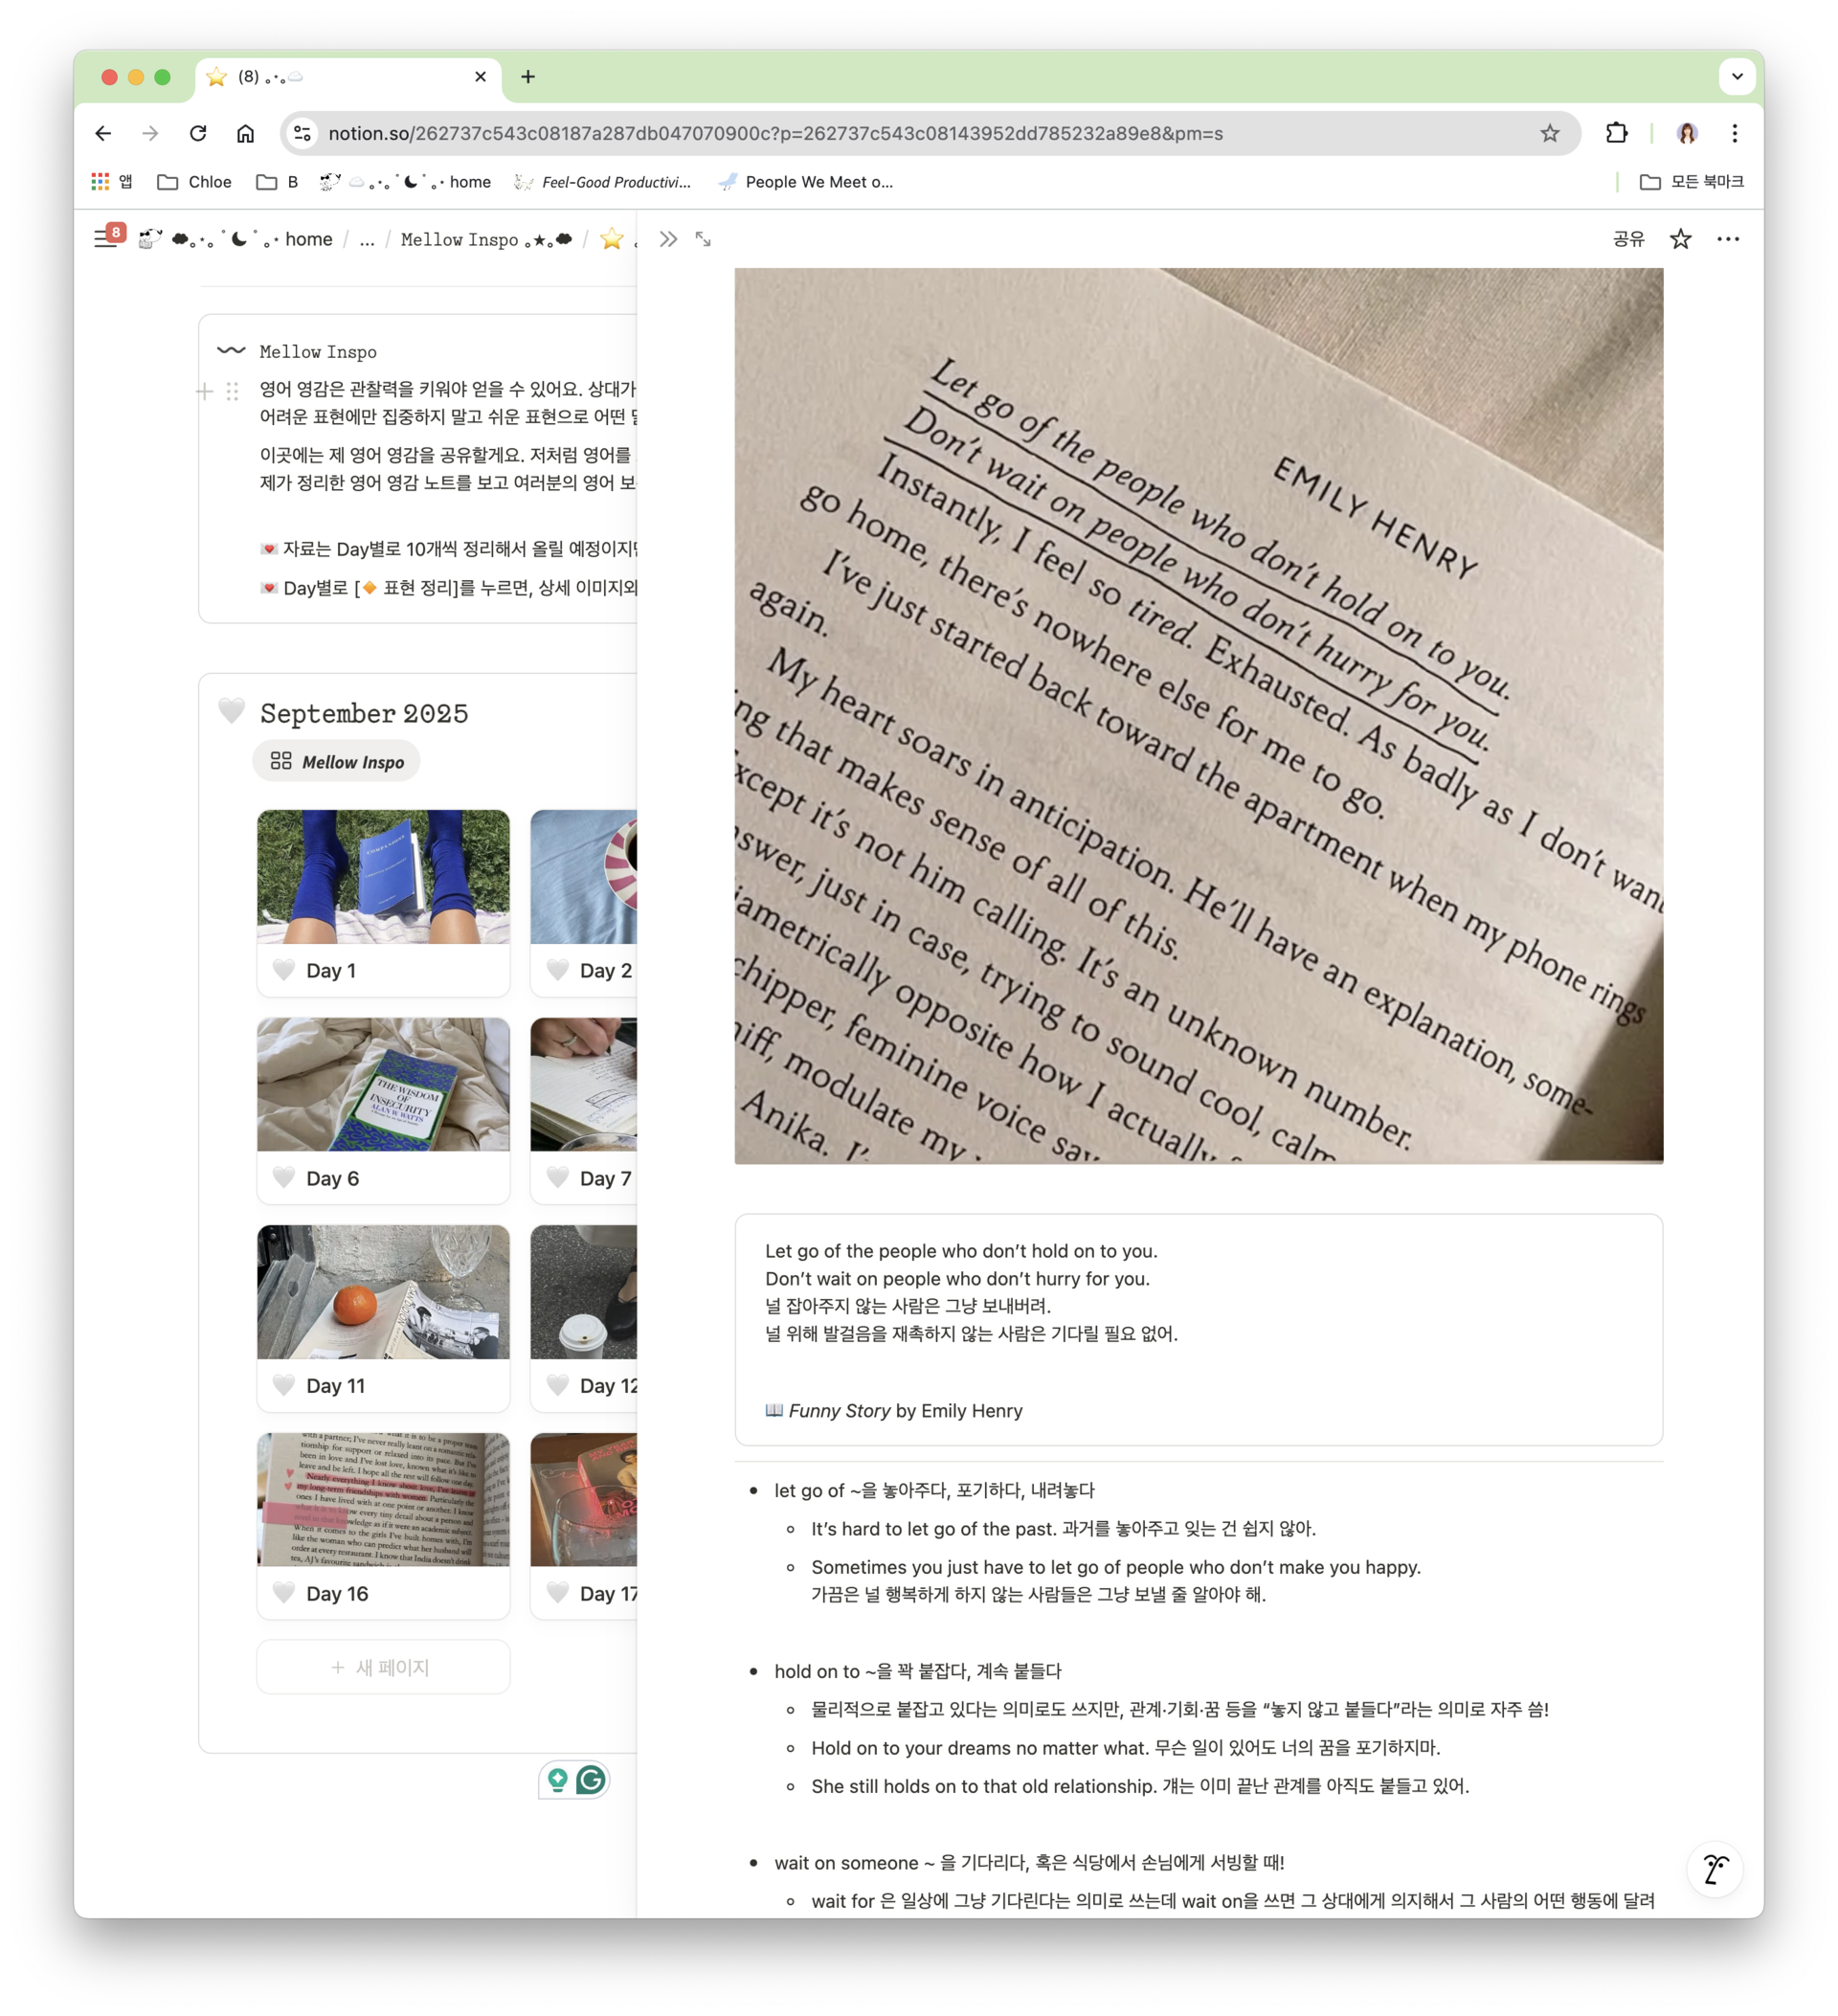Open Notion sidebar hamburger menu
The height and width of the screenshot is (2016, 1838).
[105, 239]
